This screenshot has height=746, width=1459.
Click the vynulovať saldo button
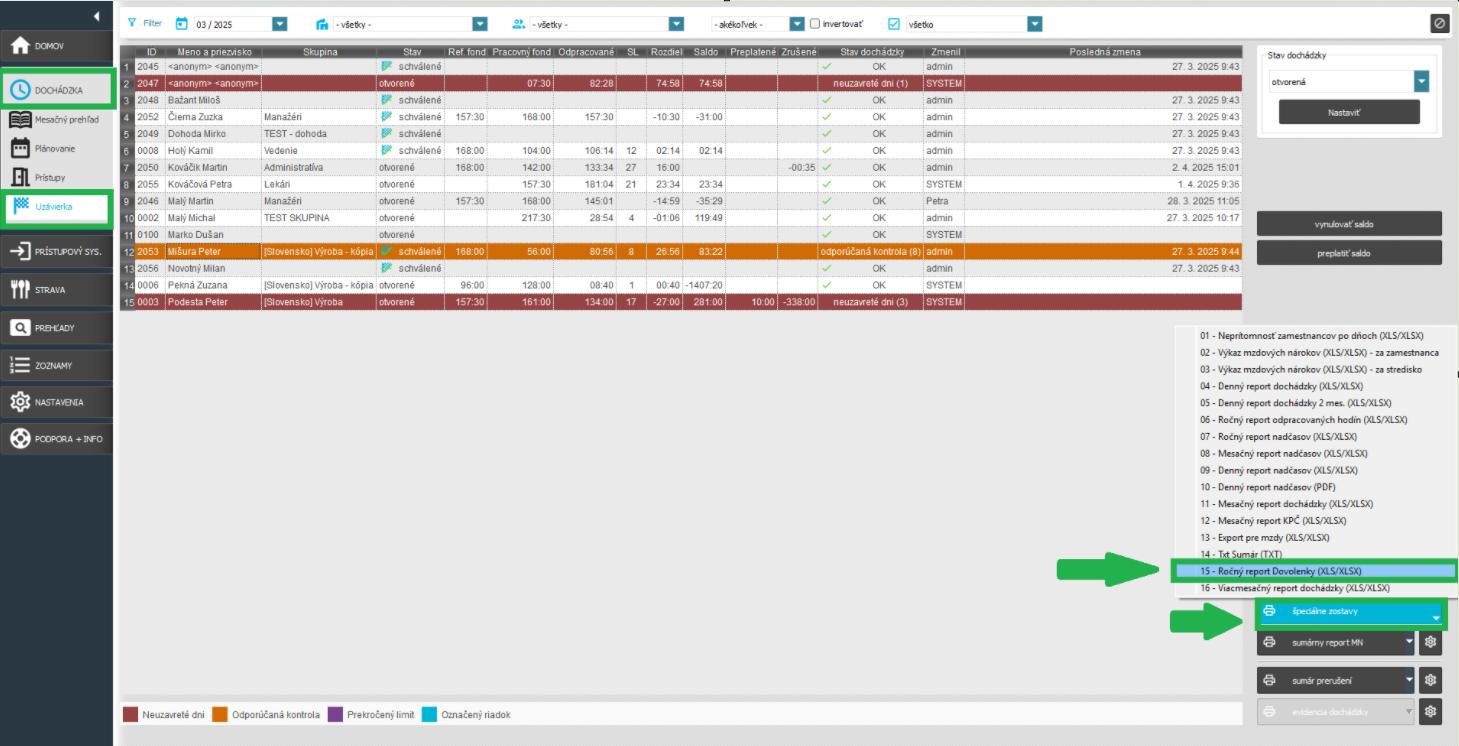point(1349,224)
